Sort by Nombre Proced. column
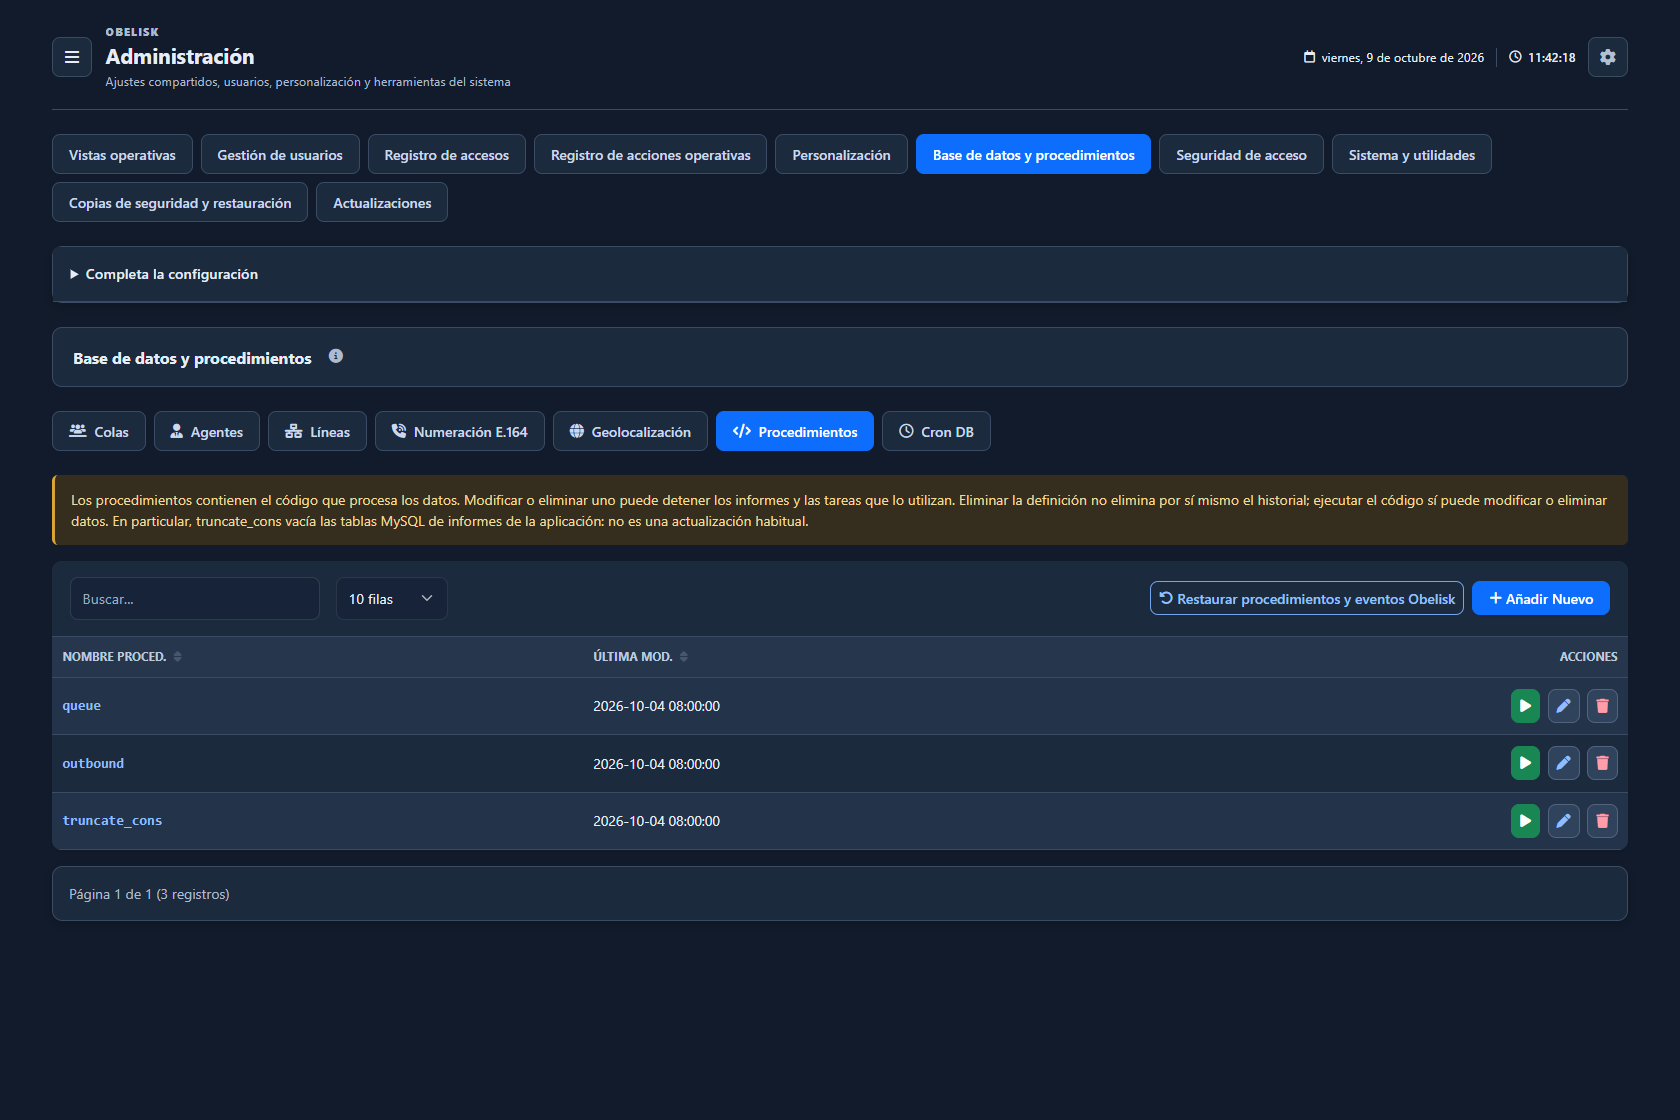Viewport: 1680px width, 1120px height. (122, 657)
